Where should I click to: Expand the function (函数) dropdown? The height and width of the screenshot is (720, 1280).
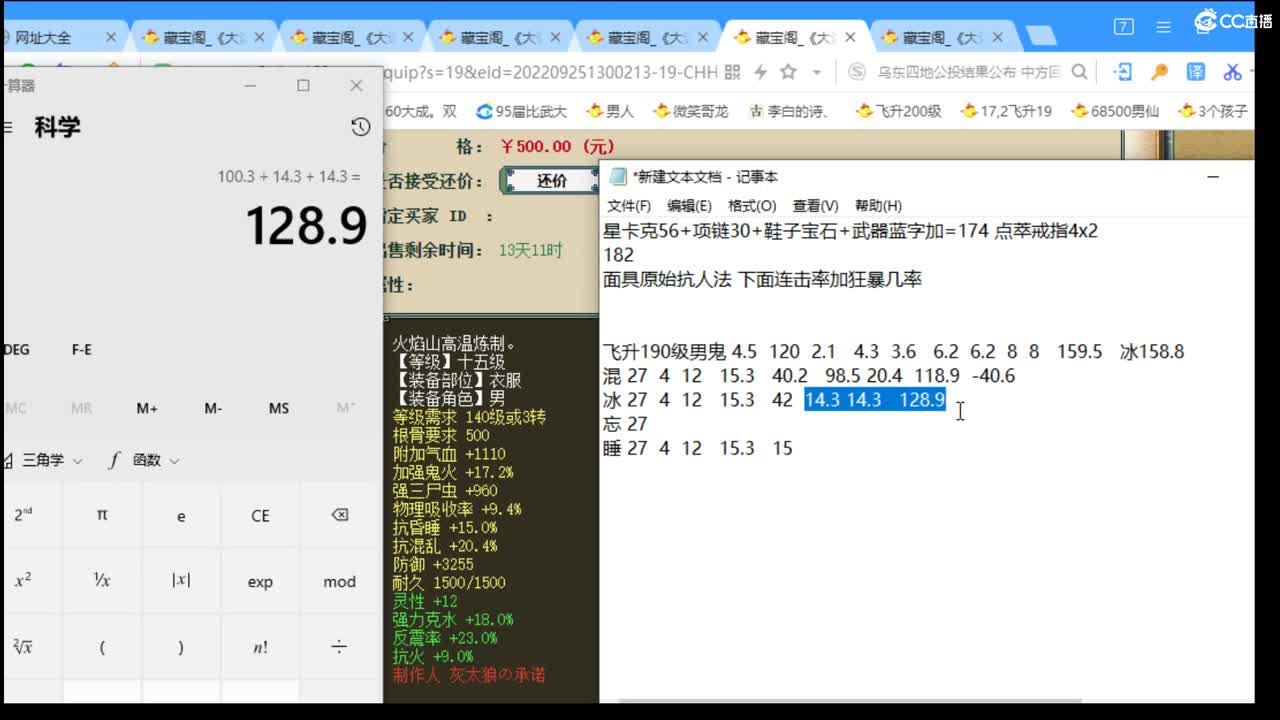point(146,460)
